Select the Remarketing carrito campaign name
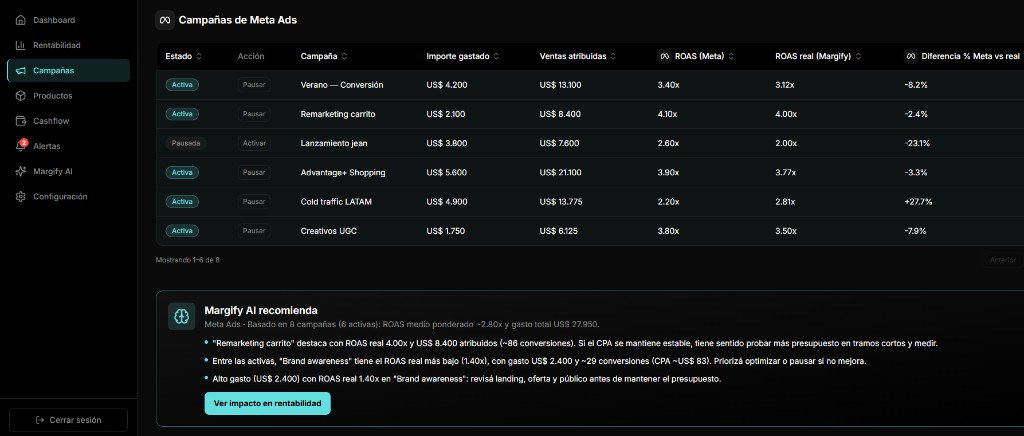This screenshot has height=436, width=1024. (337, 114)
